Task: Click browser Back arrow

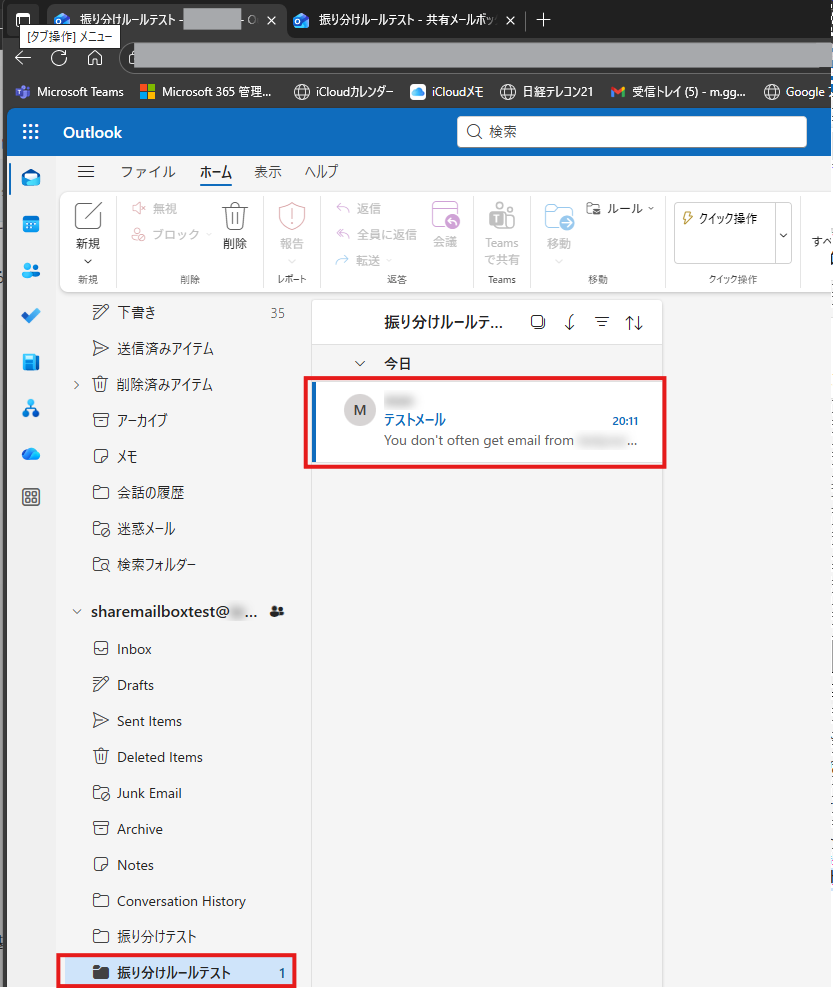Action: 23,58
